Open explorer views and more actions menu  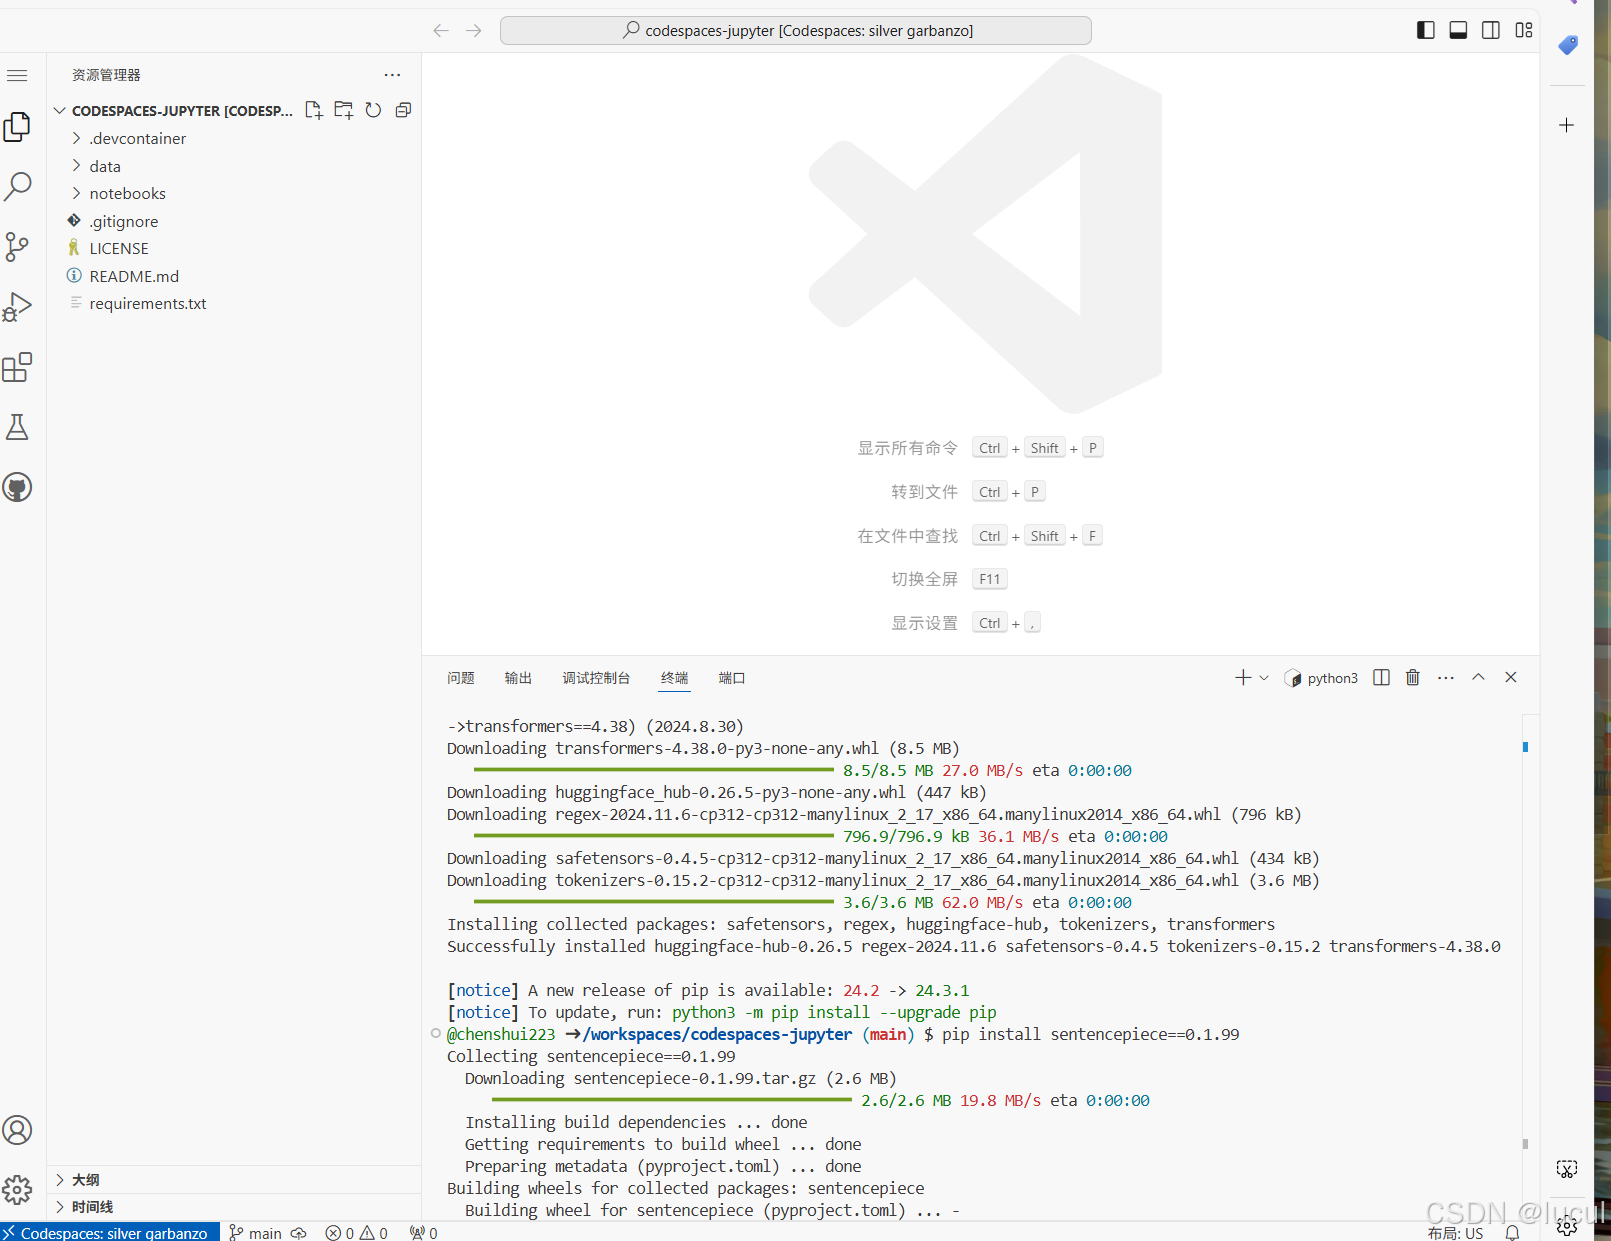point(392,75)
